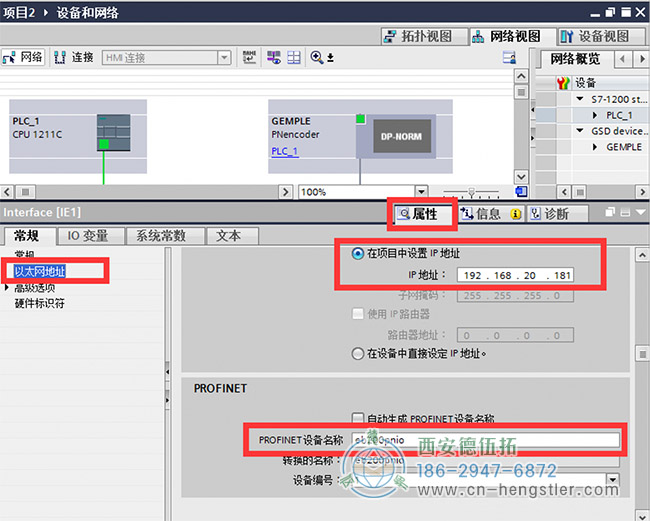Collapse inspector window with down arrow icon

pyautogui.click(x=641, y=212)
